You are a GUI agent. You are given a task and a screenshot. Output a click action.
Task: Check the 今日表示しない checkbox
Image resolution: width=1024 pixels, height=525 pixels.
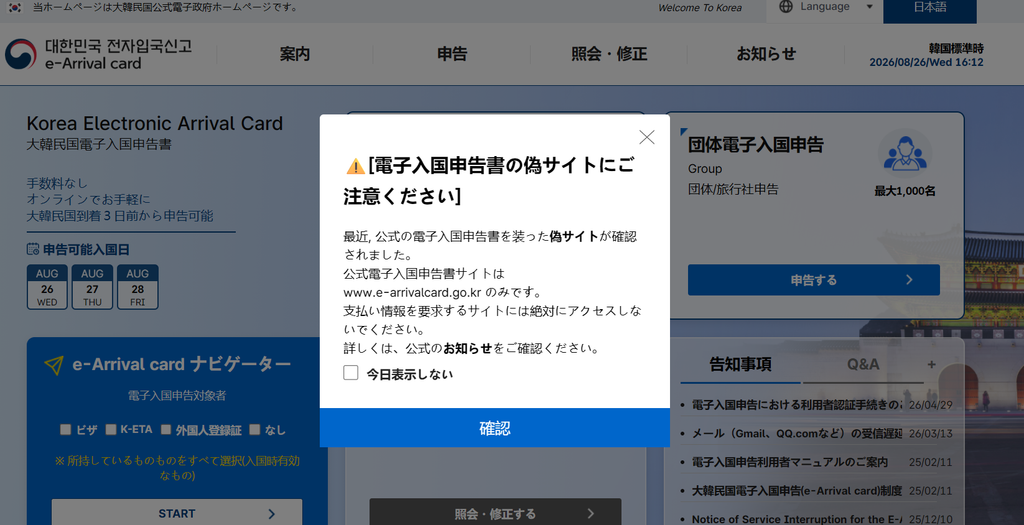[x=351, y=373]
